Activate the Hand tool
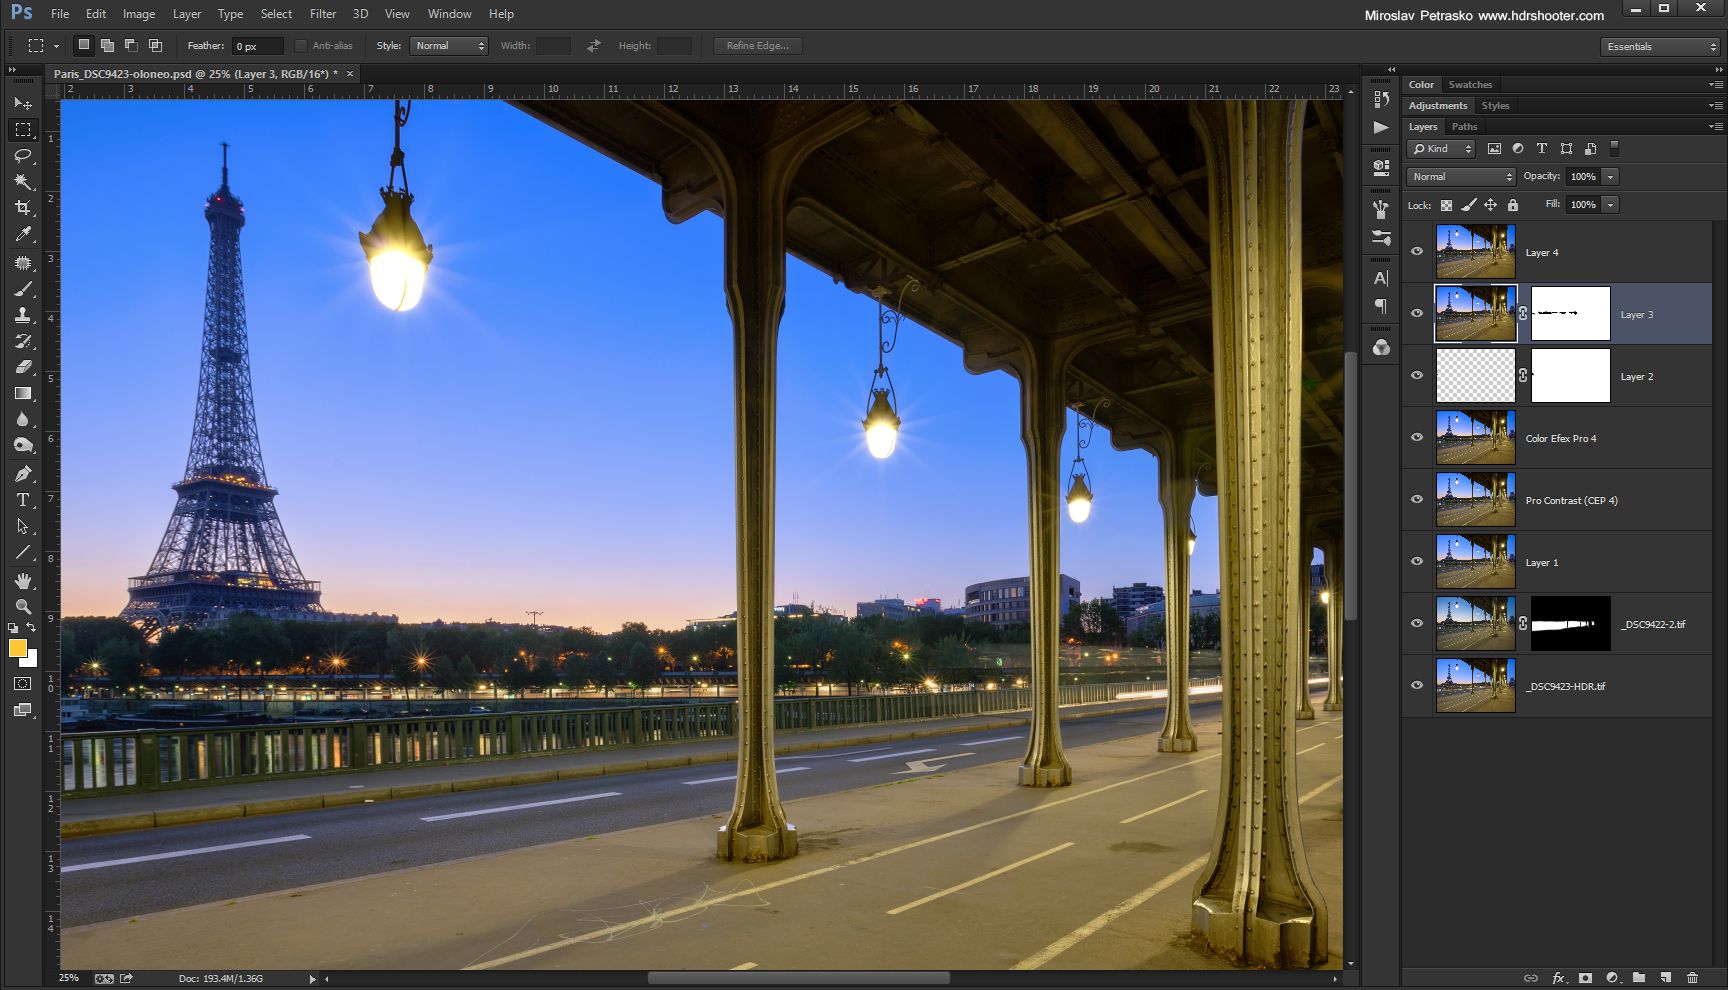Image resolution: width=1728 pixels, height=990 pixels. coord(23,581)
